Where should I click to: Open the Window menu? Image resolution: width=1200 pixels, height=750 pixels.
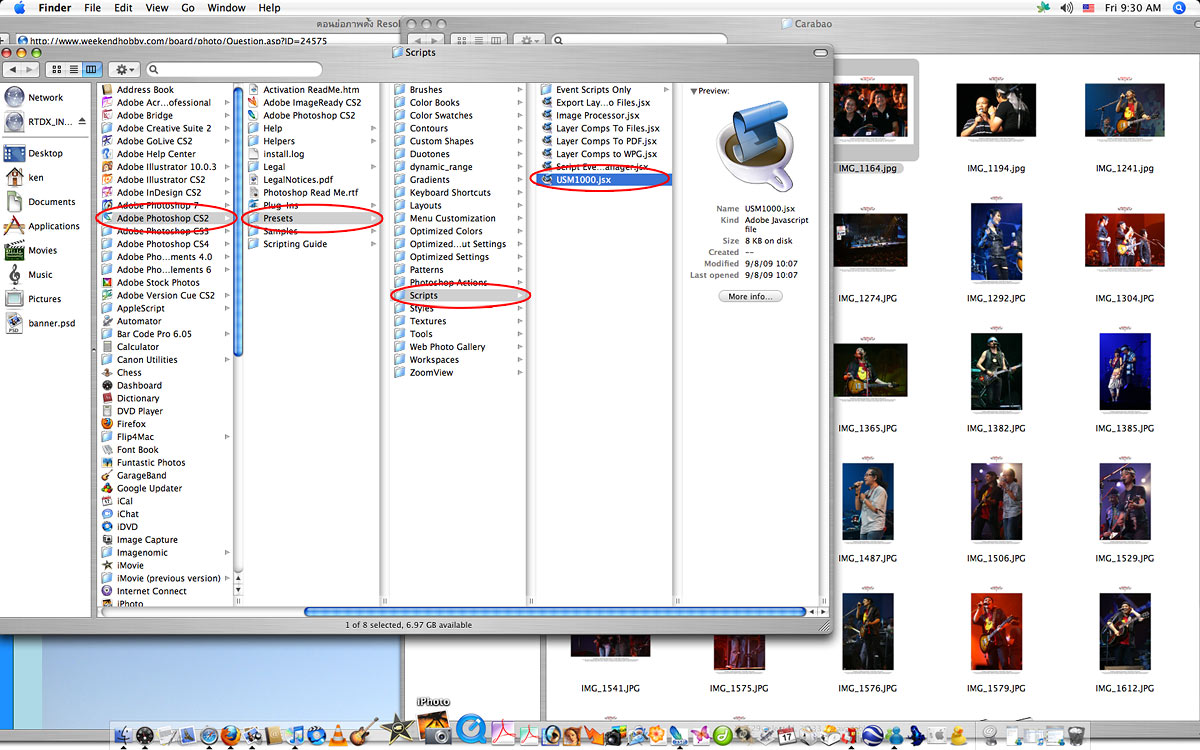coord(227,8)
